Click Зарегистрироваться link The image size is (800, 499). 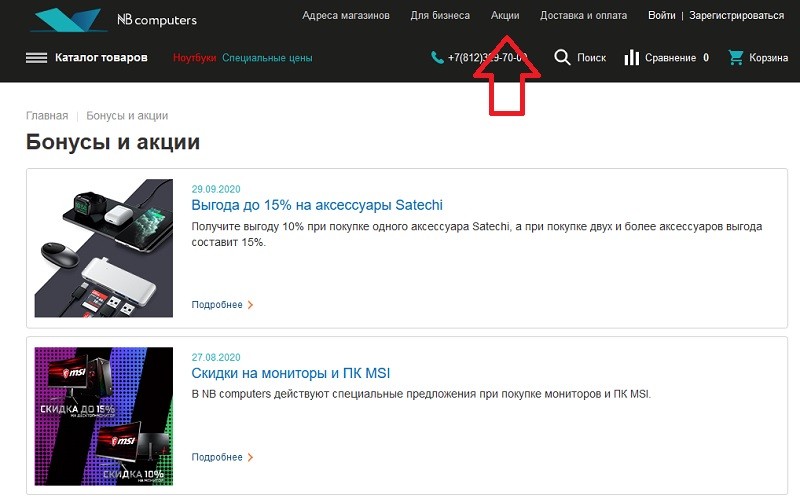coord(736,16)
